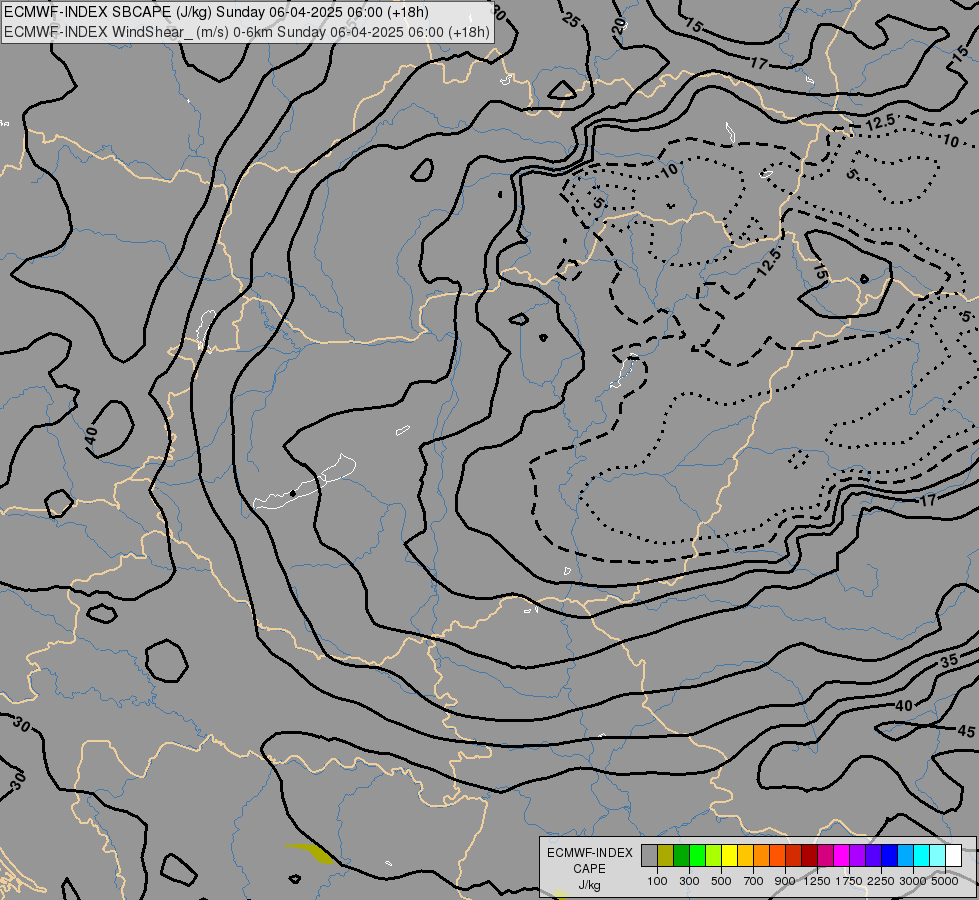Pick the purple swatch after 1750
979x900 pixels.
857,856
